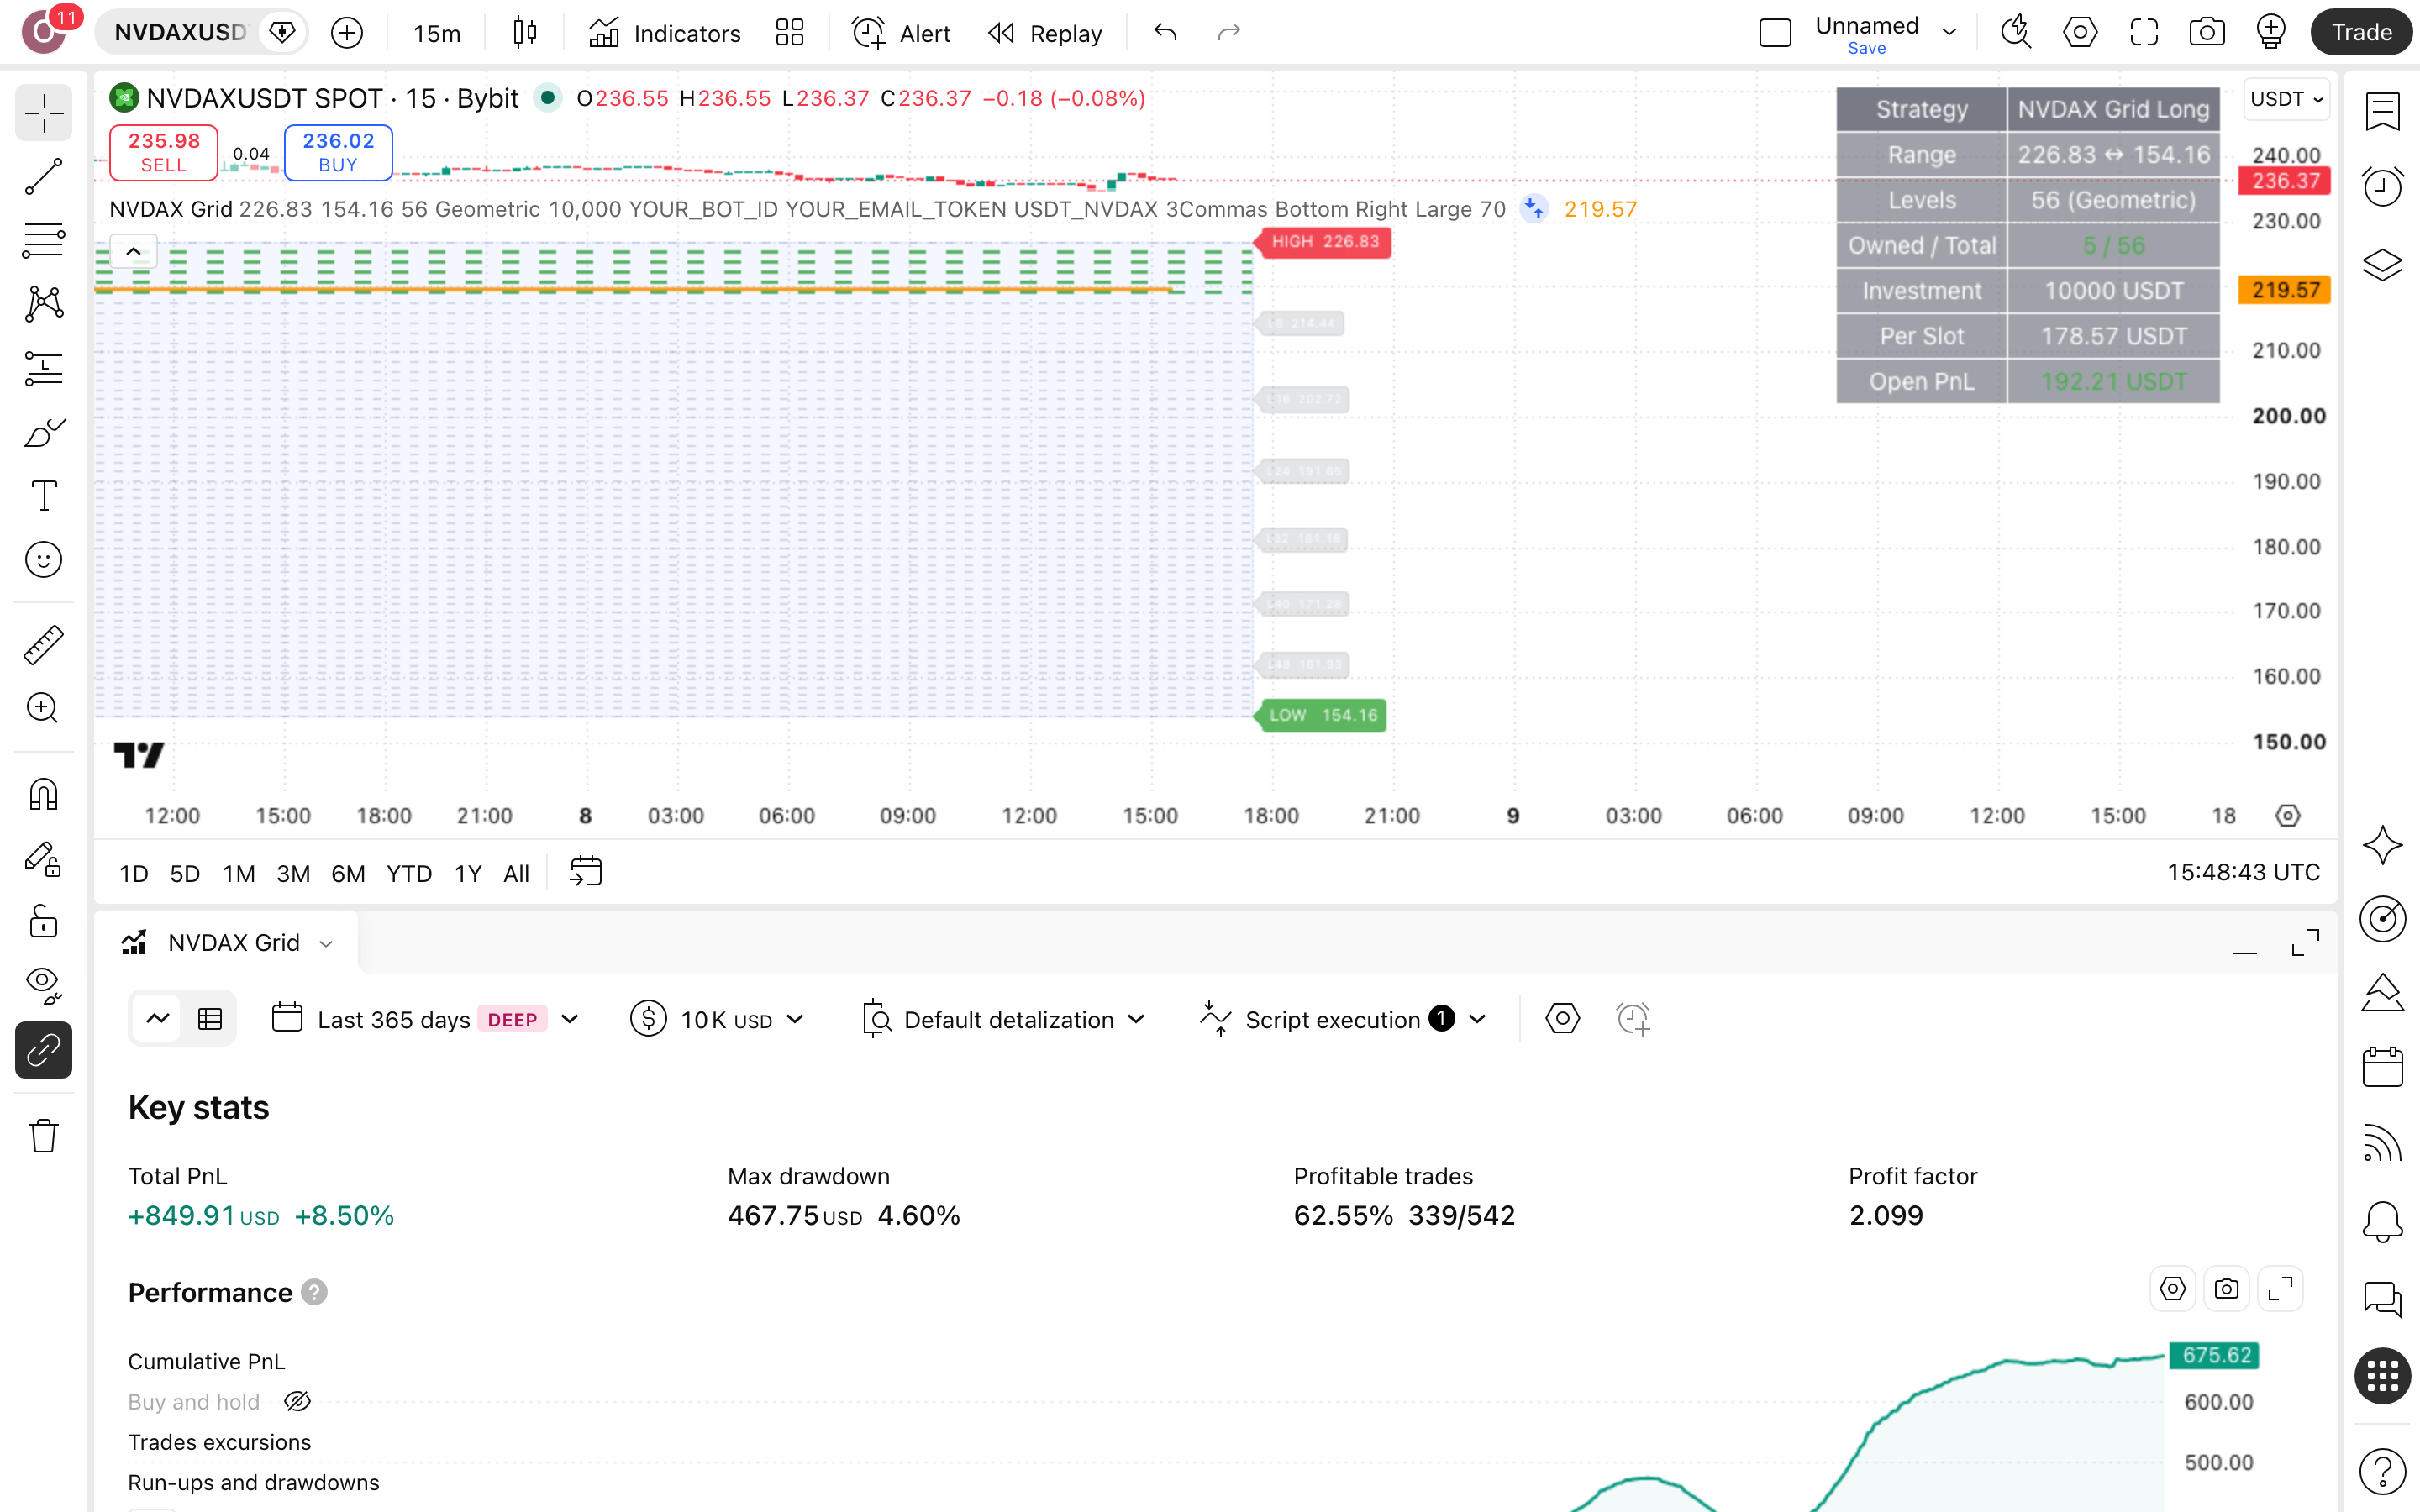Open the NVDAX Grid strategy tab
The height and width of the screenshot is (1512, 2420).
coord(228,943)
